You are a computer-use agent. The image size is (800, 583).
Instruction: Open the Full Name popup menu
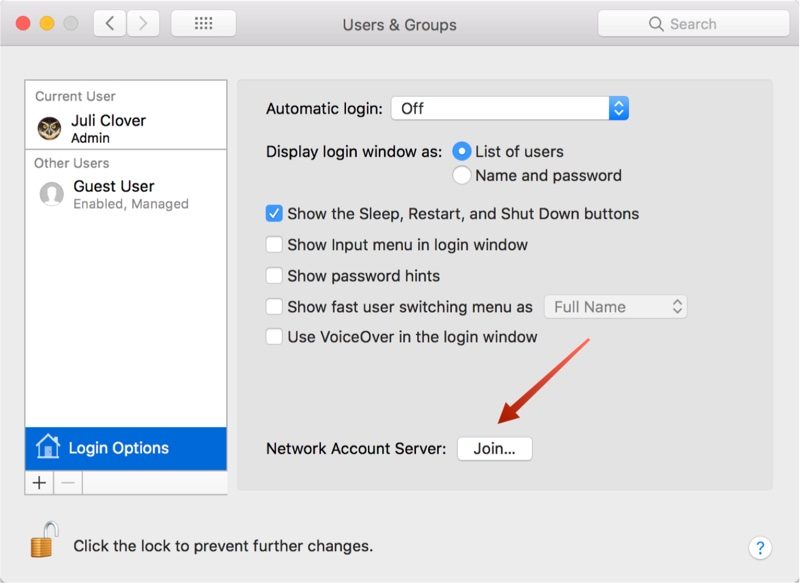click(616, 307)
